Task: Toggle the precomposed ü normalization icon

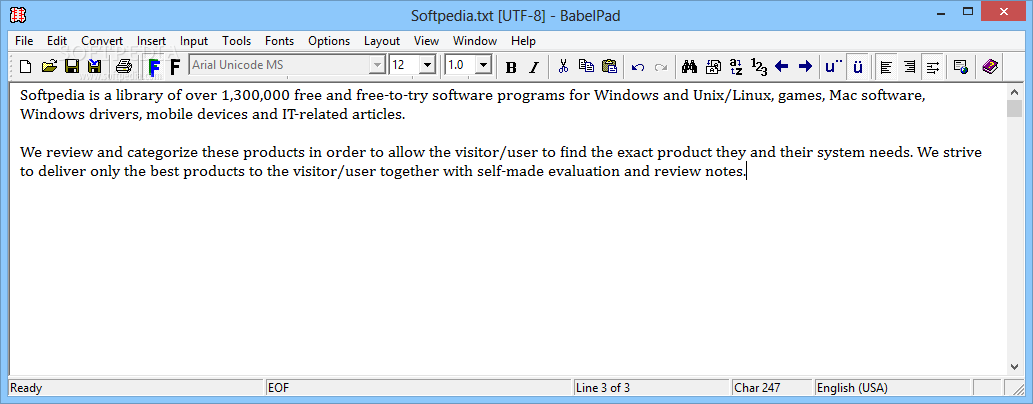Action: 858,67
